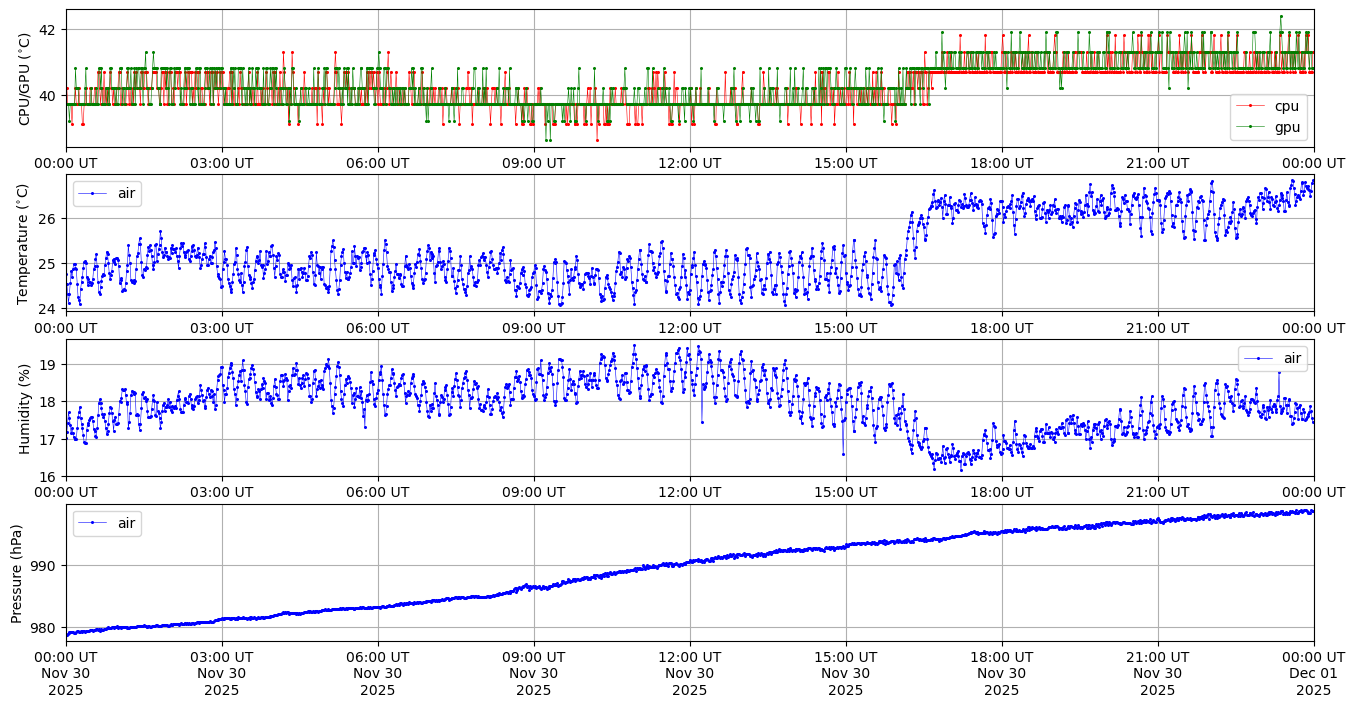Click 09:00 UT tick below humidity chart
The height and width of the screenshot is (707, 1355).
pyautogui.click(x=533, y=492)
